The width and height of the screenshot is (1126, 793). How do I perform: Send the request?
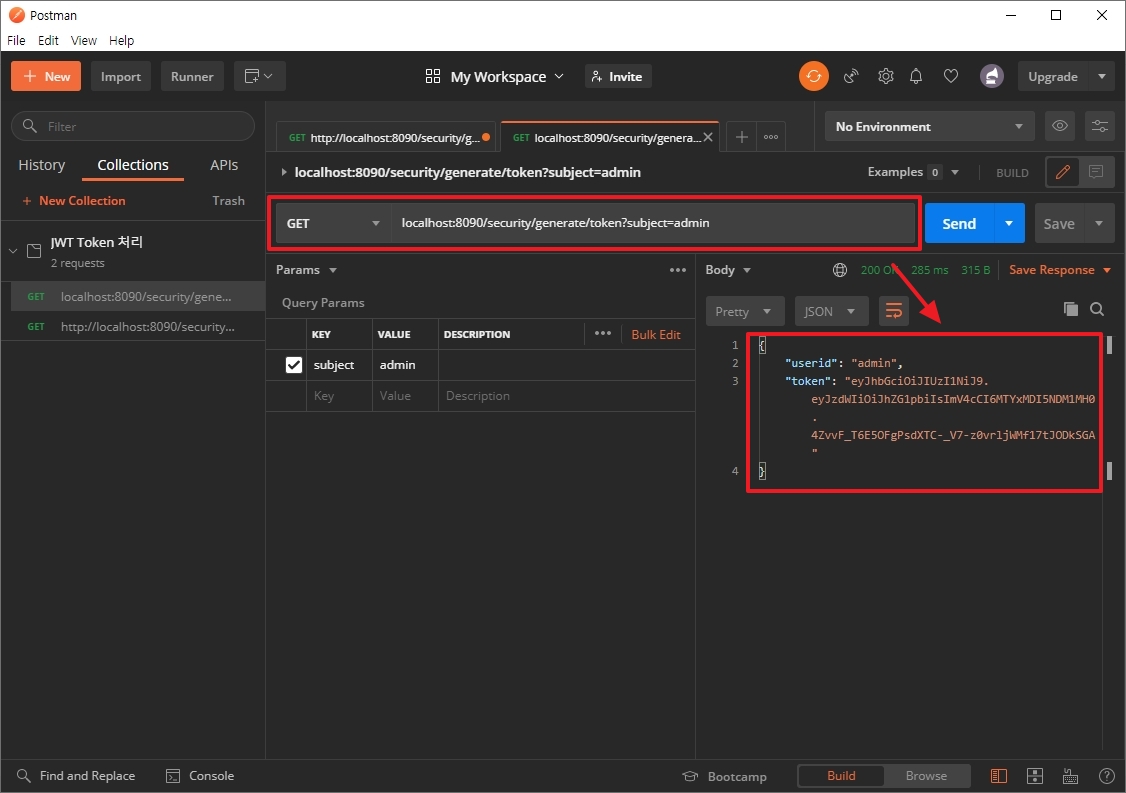(959, 223)
